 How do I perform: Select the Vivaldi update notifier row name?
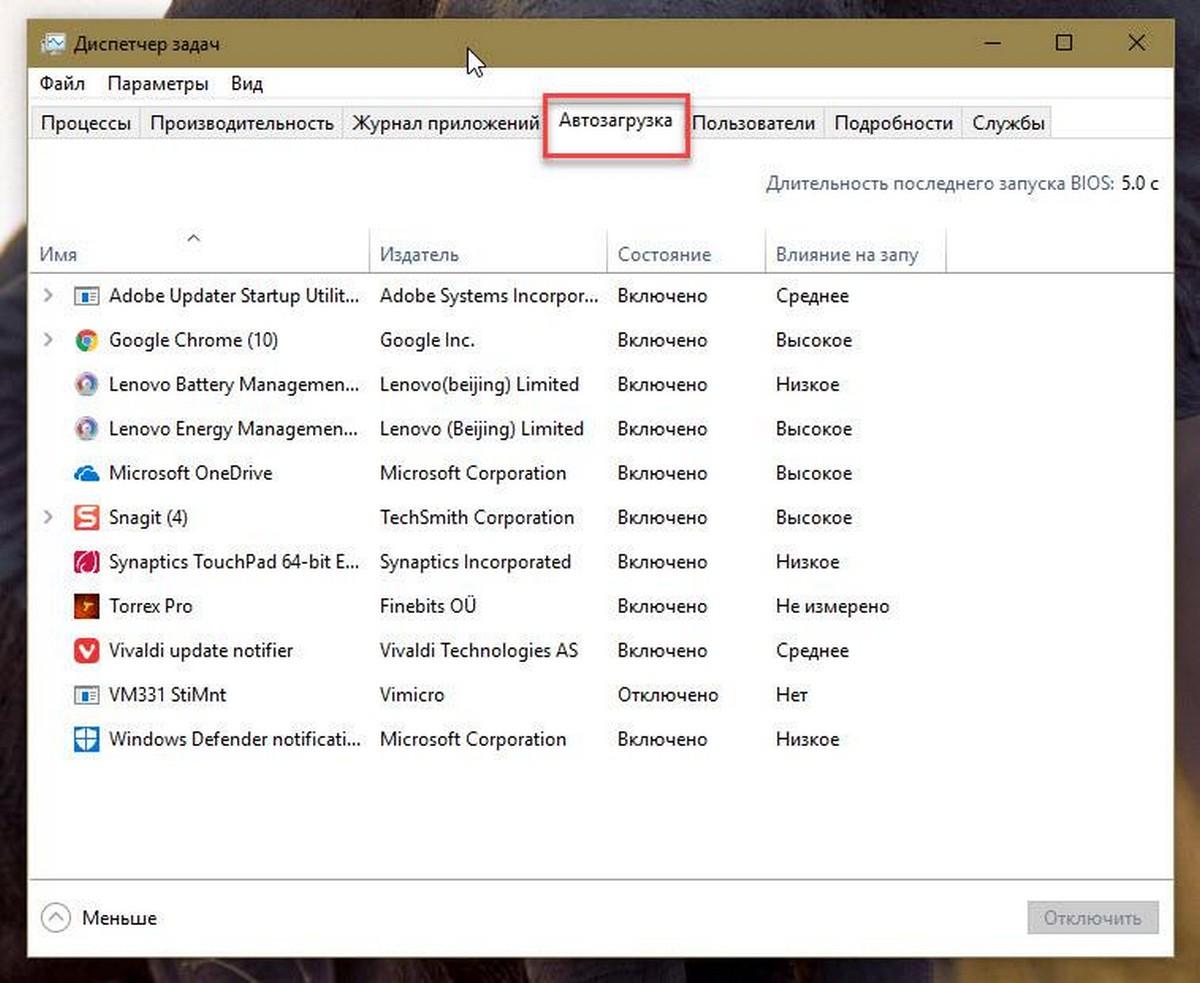[x=200, y=651]
